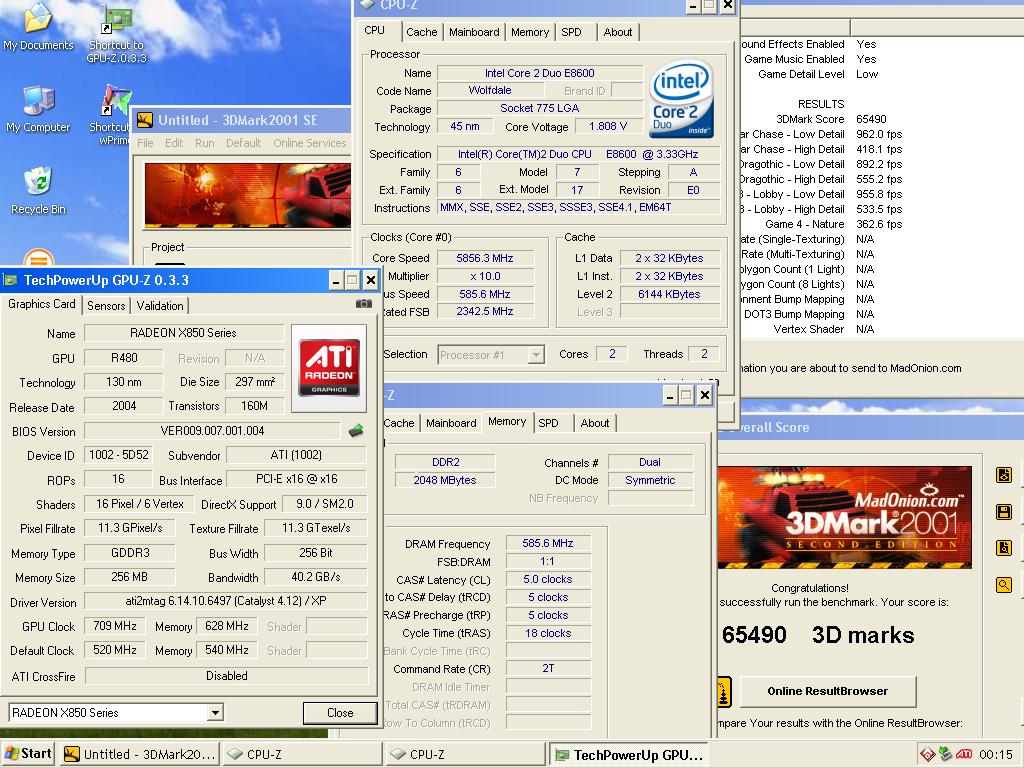
Task: Open About tab in lower CPU-Z window
Action: click(594, 423)
